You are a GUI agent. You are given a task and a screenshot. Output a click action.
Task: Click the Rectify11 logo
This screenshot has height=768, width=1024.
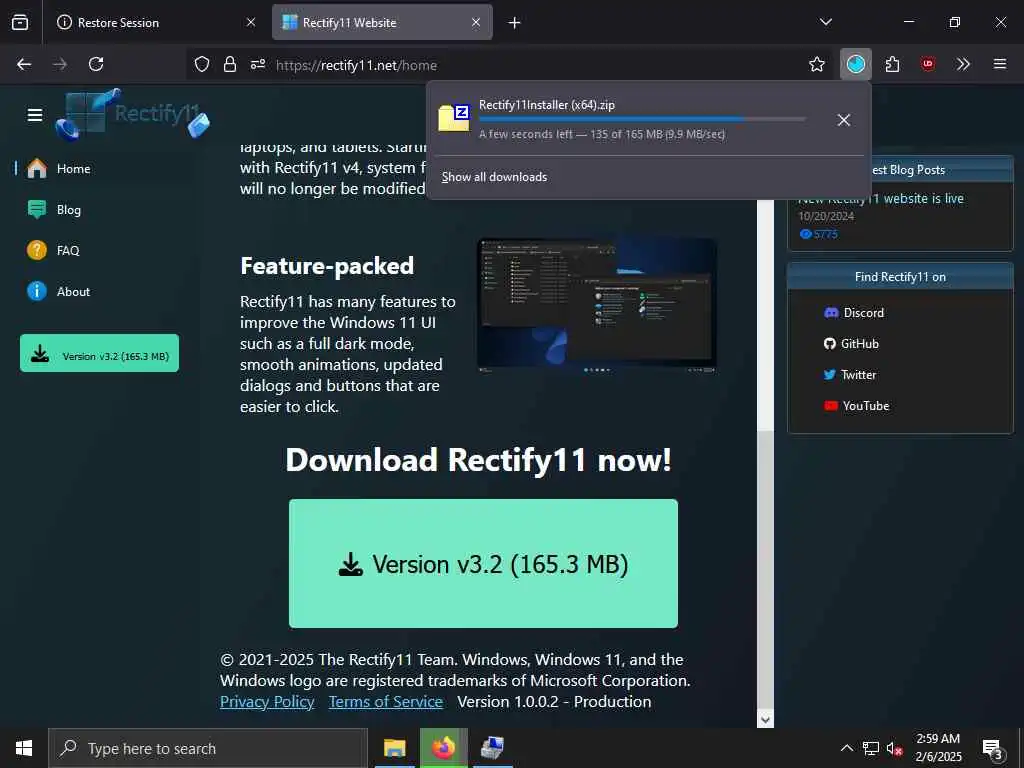(x=132, y=114)
